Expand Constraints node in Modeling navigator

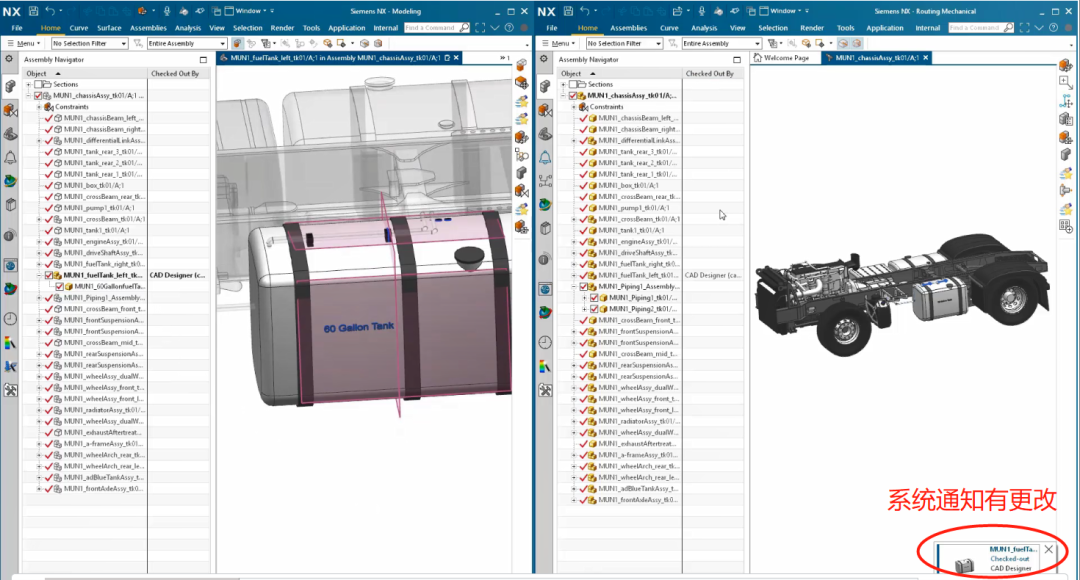(39, 107)
